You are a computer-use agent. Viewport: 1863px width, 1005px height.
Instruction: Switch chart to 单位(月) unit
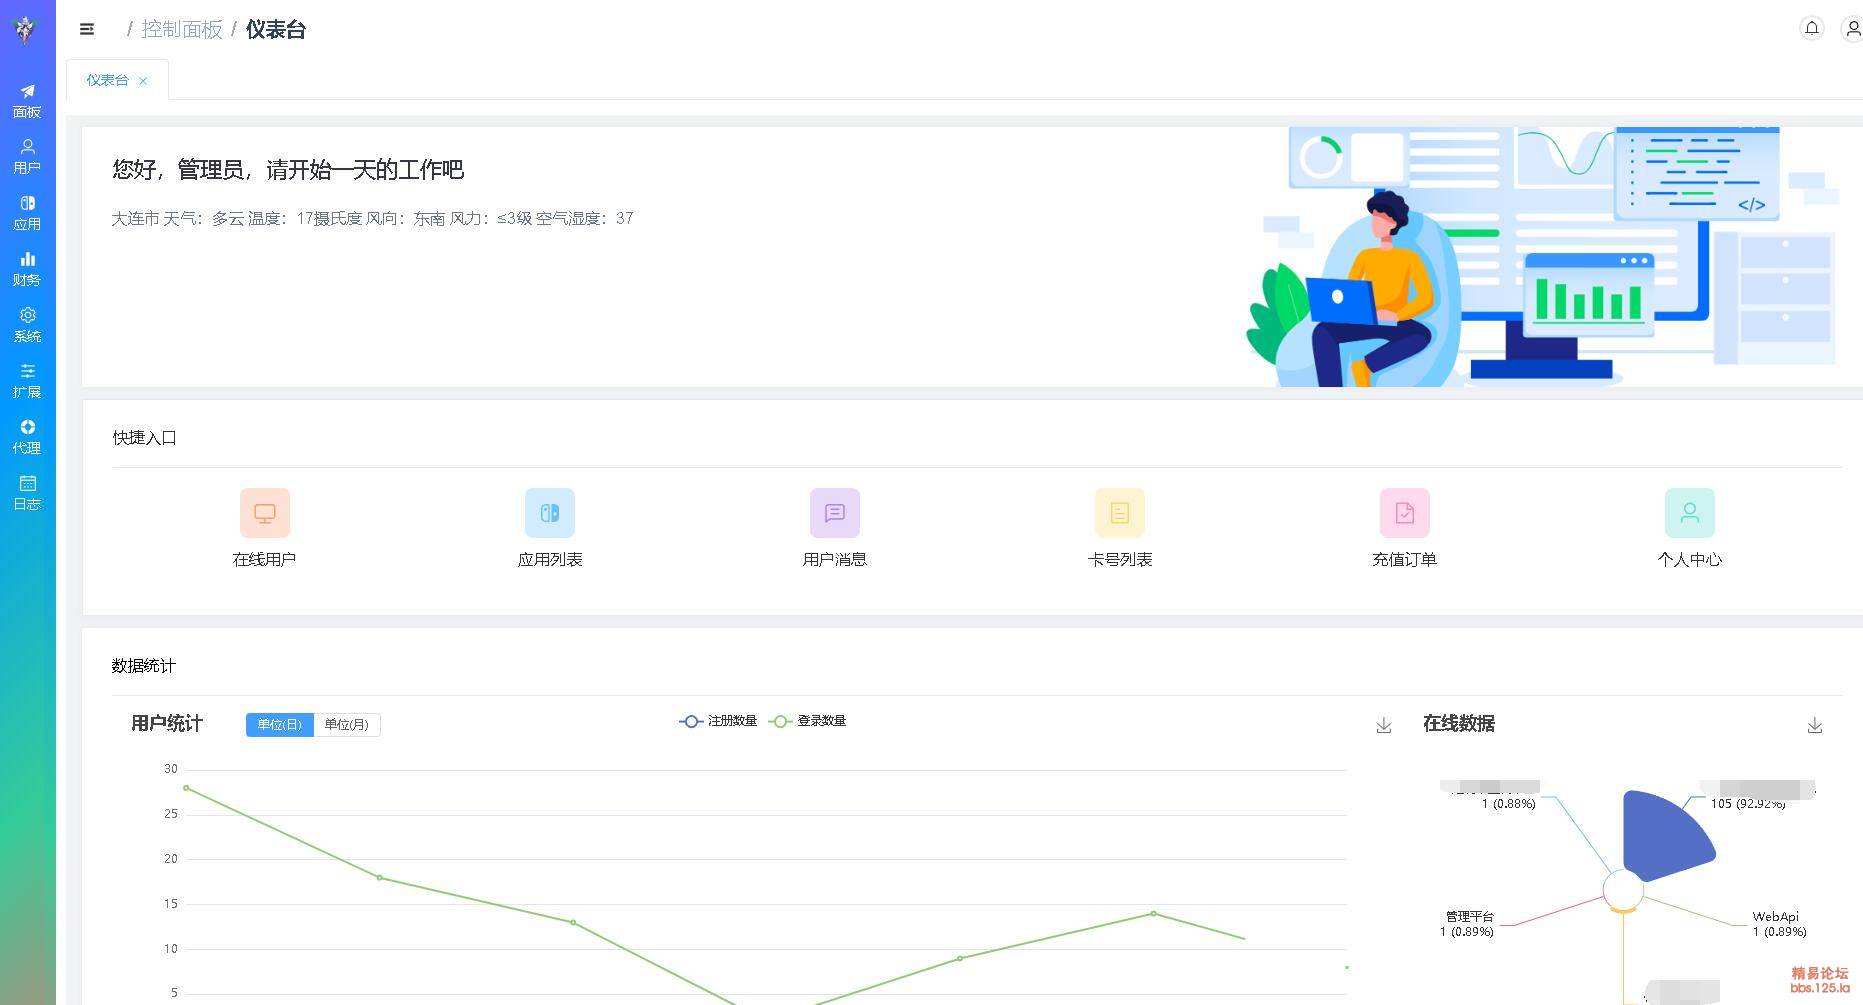[x=346, y=724]
